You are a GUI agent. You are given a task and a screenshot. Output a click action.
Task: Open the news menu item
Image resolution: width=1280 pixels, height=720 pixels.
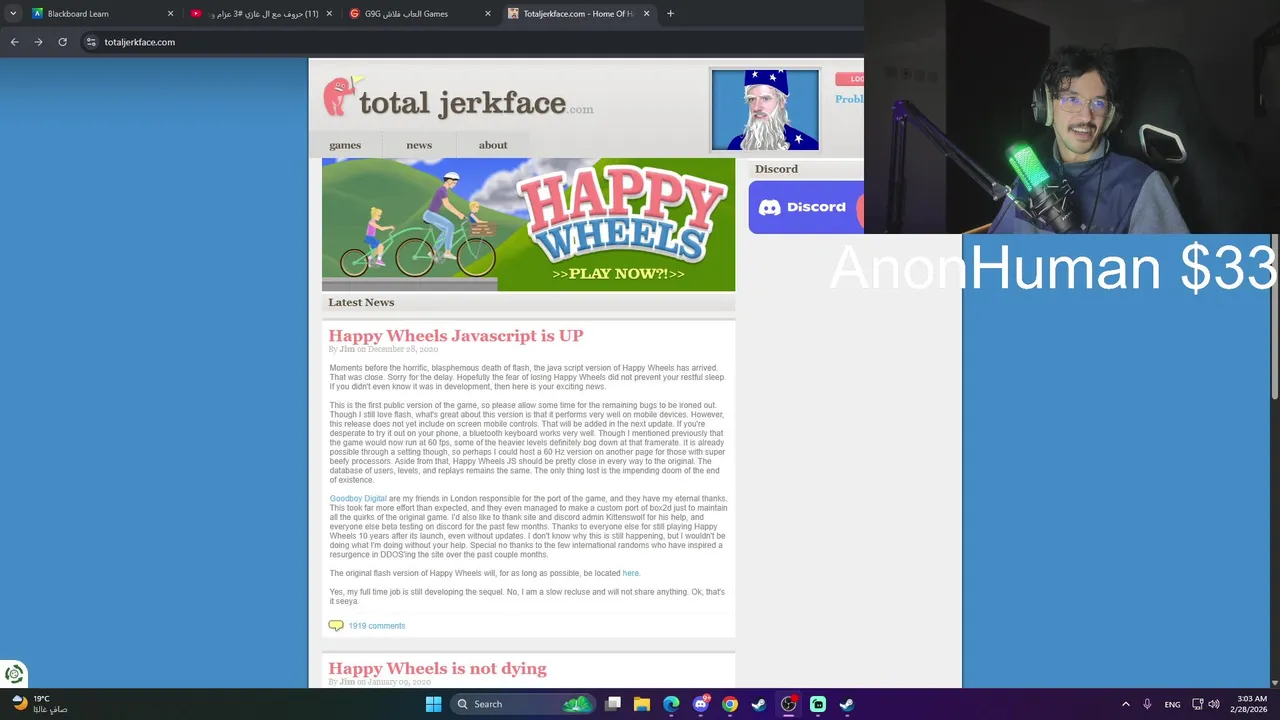tap(419, 145)
